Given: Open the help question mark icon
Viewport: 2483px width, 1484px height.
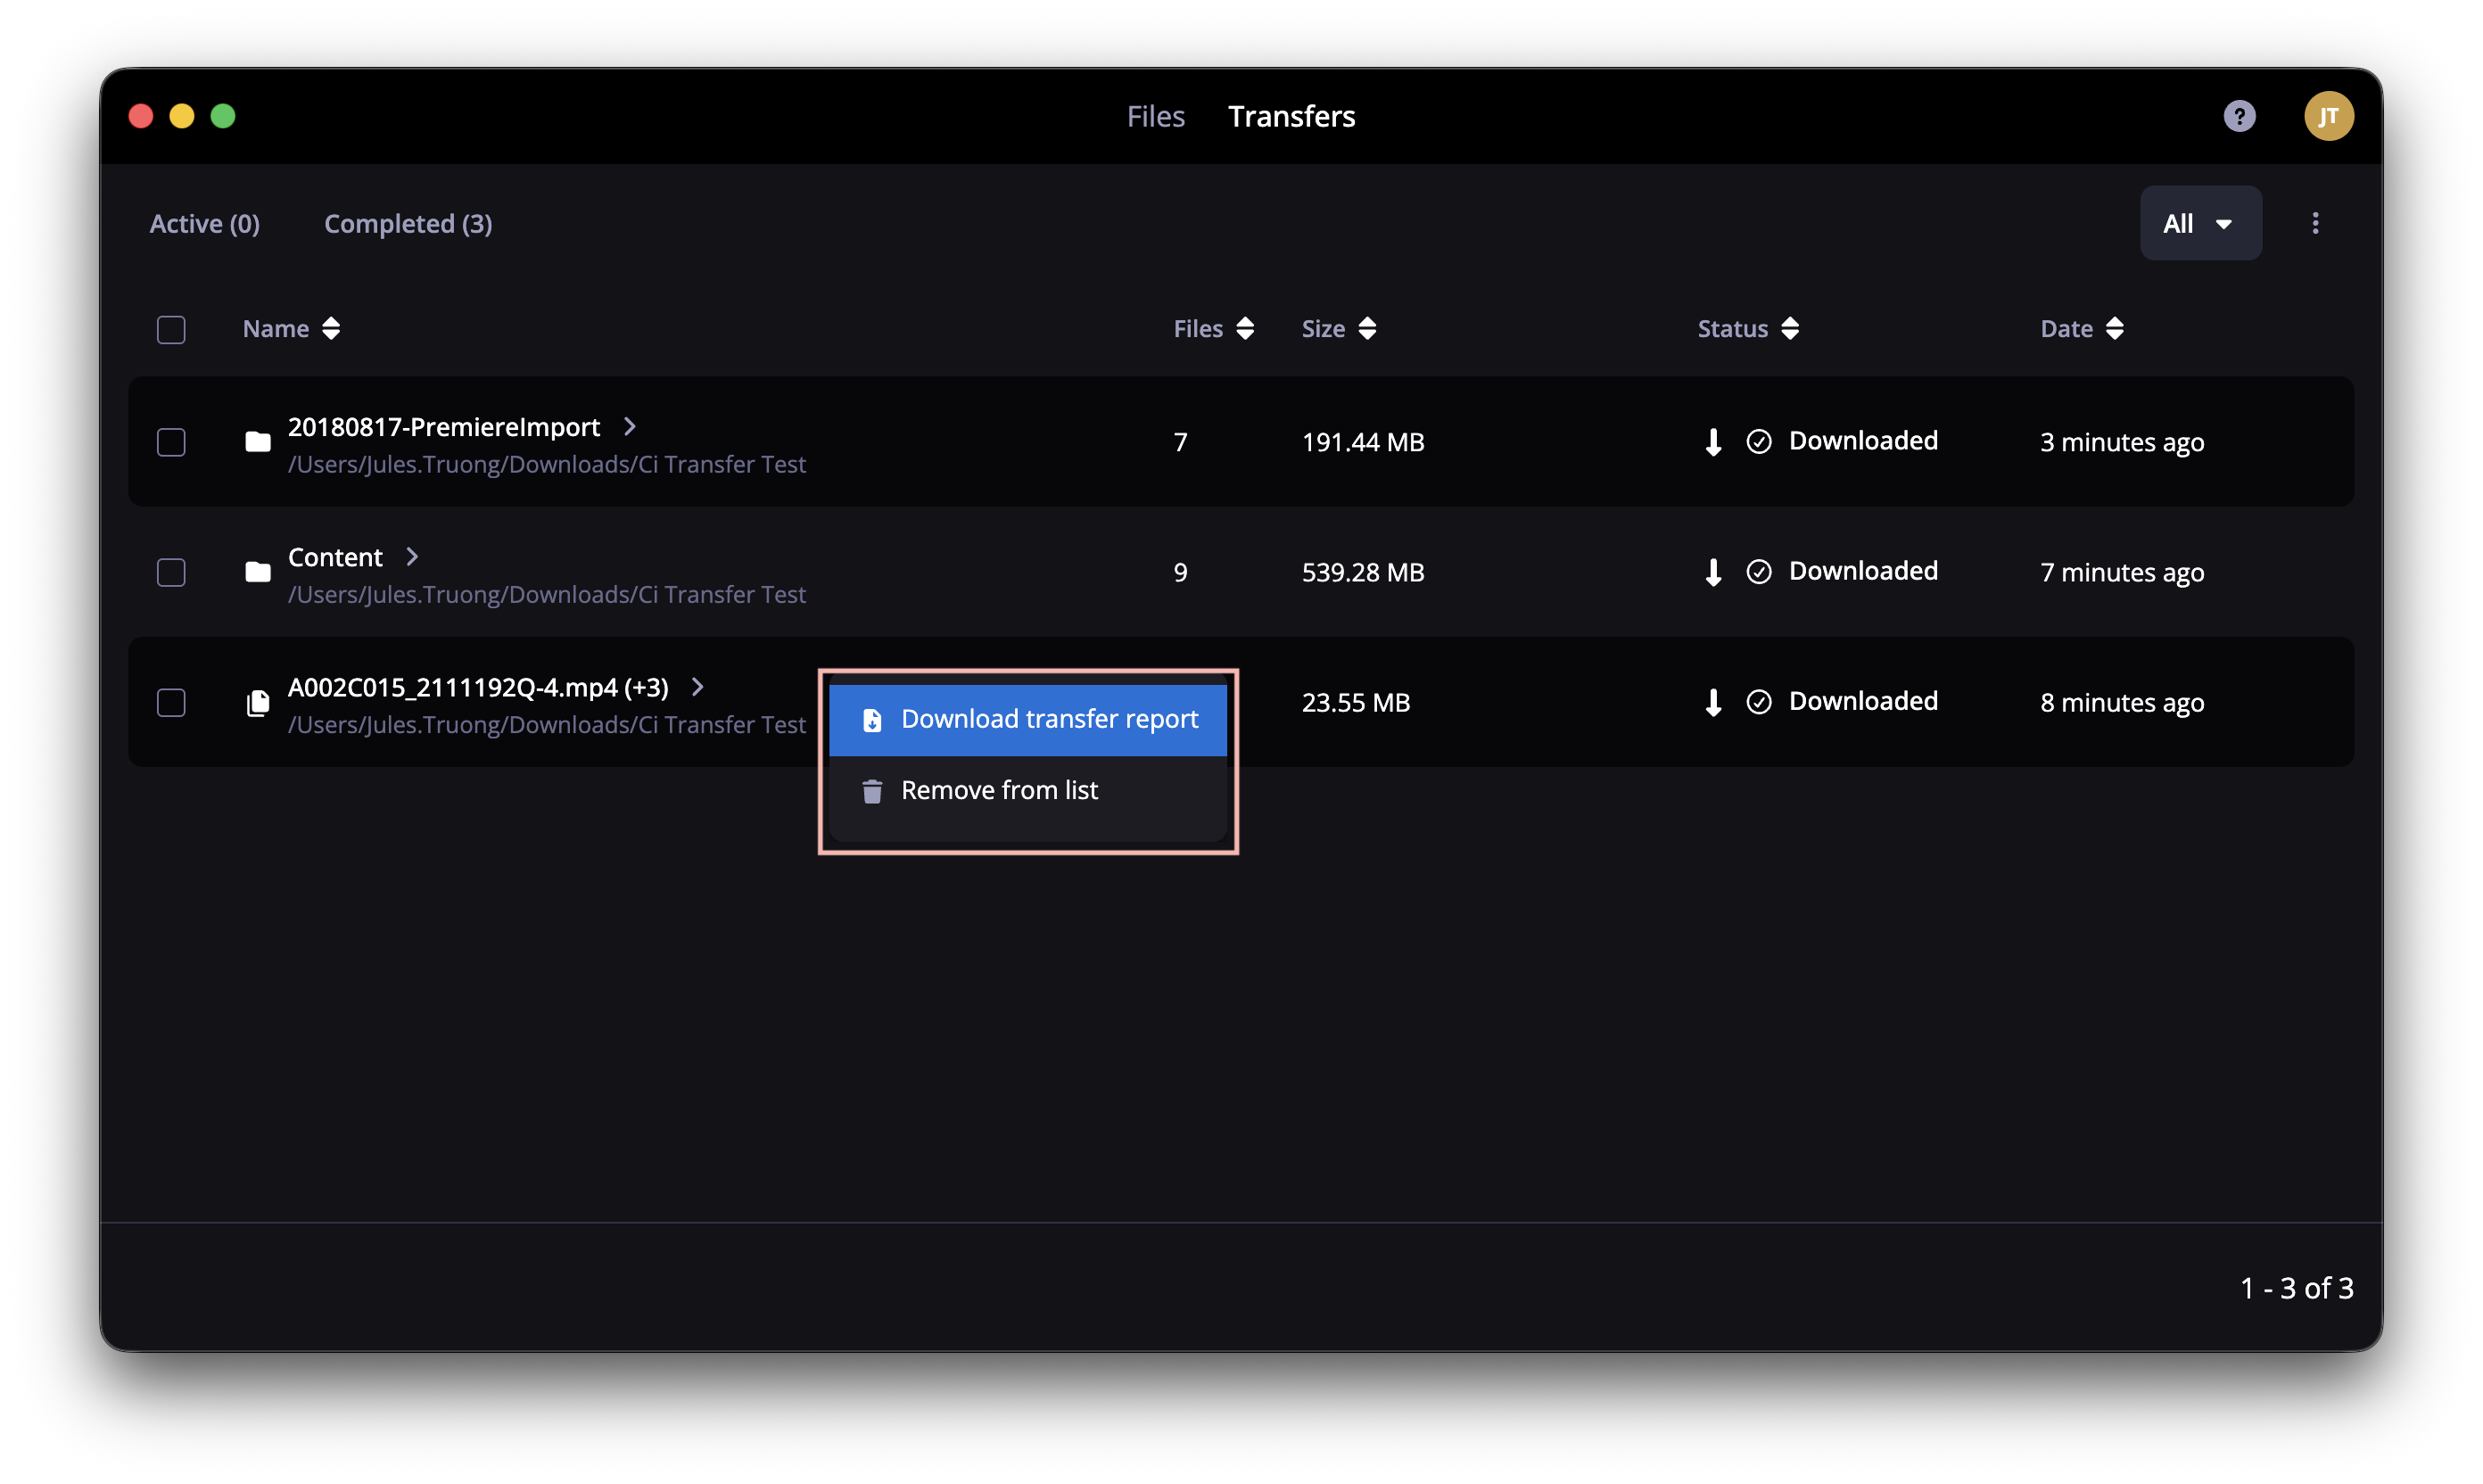Looking at the screenshot, I should 2238,116.
